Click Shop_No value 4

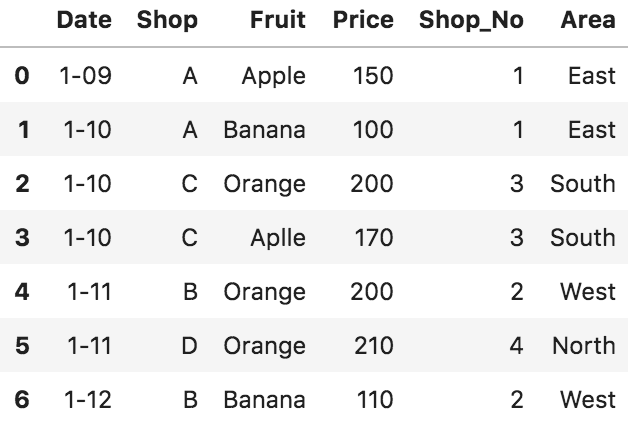(516, 346)
